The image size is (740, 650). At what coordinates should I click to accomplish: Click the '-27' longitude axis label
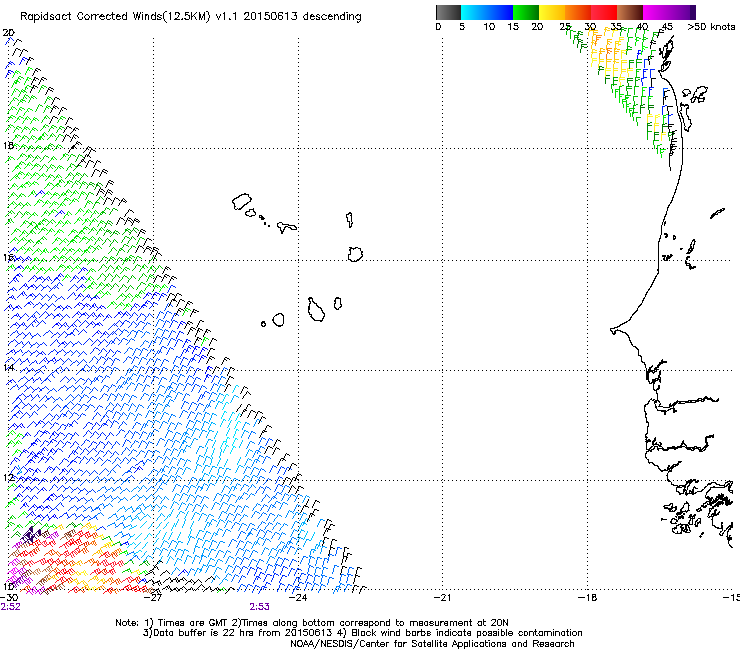point(153,597)
